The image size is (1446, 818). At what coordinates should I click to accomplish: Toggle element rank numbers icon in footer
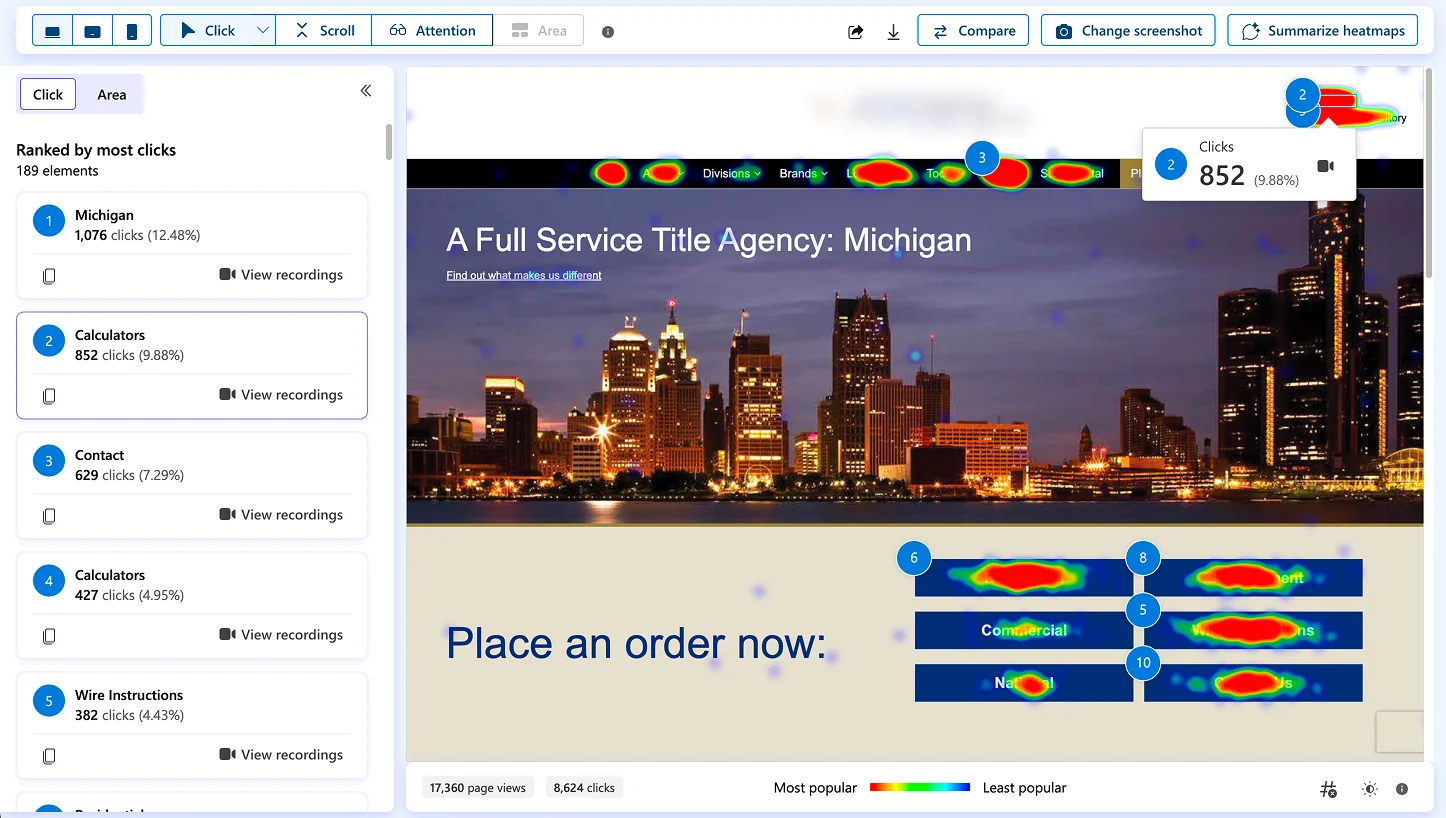1328,789
